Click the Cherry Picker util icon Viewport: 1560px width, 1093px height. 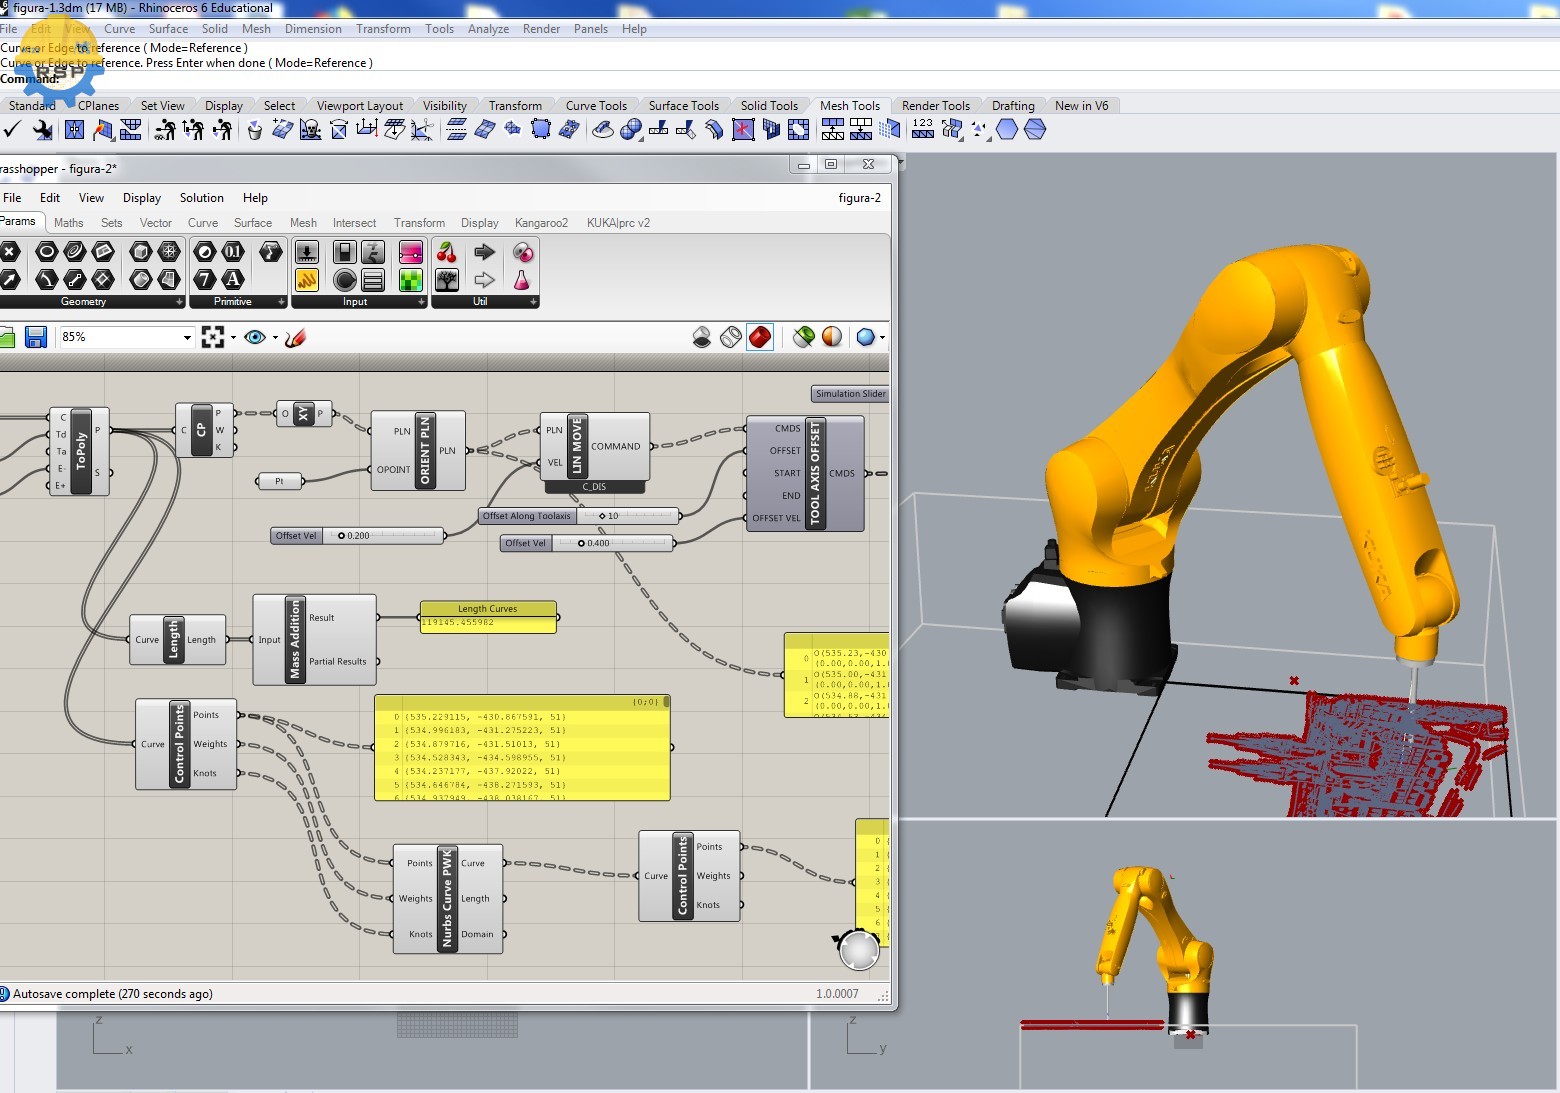(x=447, y=252)
